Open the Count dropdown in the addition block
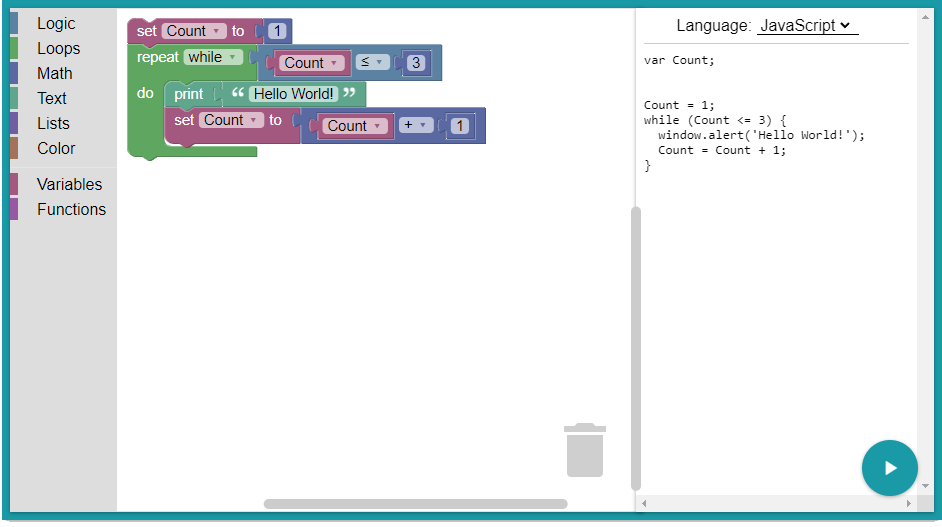Viewport: 942px width, 527px height. pyautogui.click(x=355, y=126)
